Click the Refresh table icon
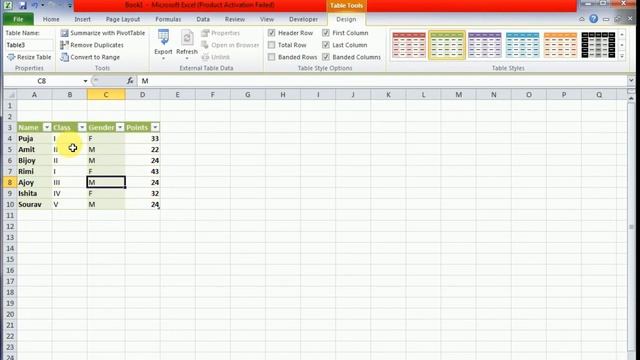Viewport: 640px width, 360px height. point(187,38)
